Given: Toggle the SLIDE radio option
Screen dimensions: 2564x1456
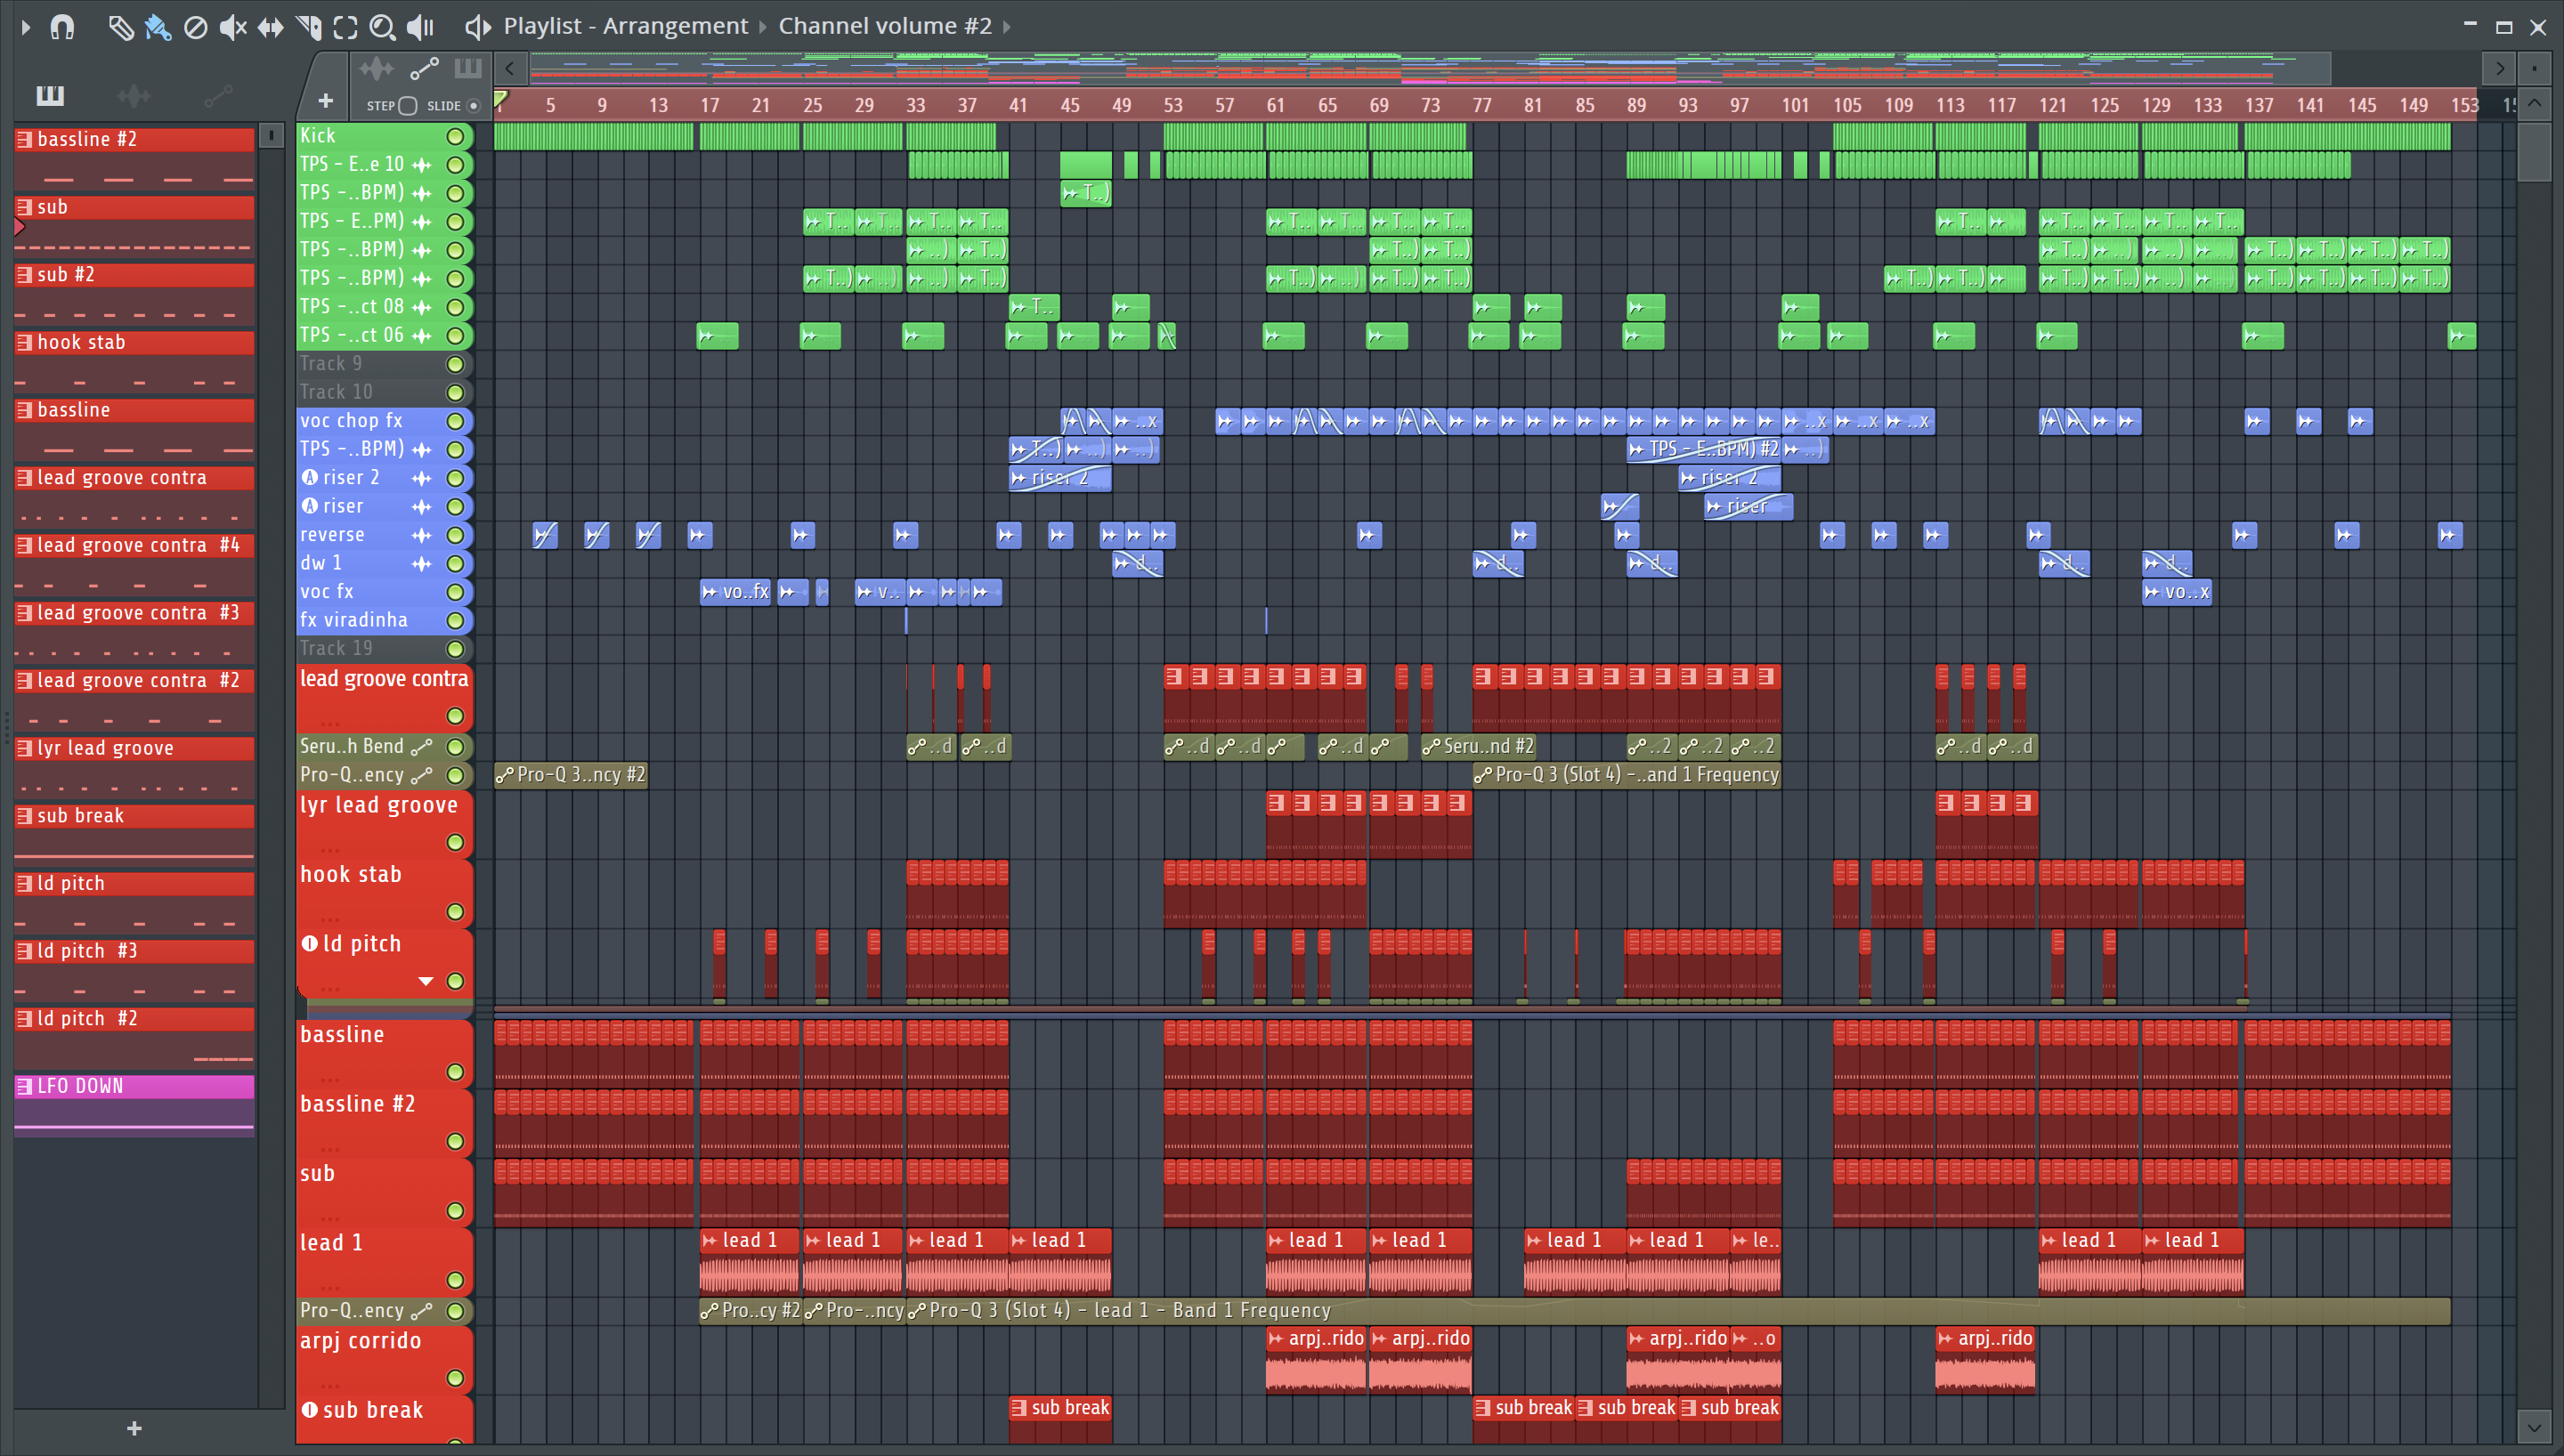Looking at the screenshot, I should (x=474, y=106).
